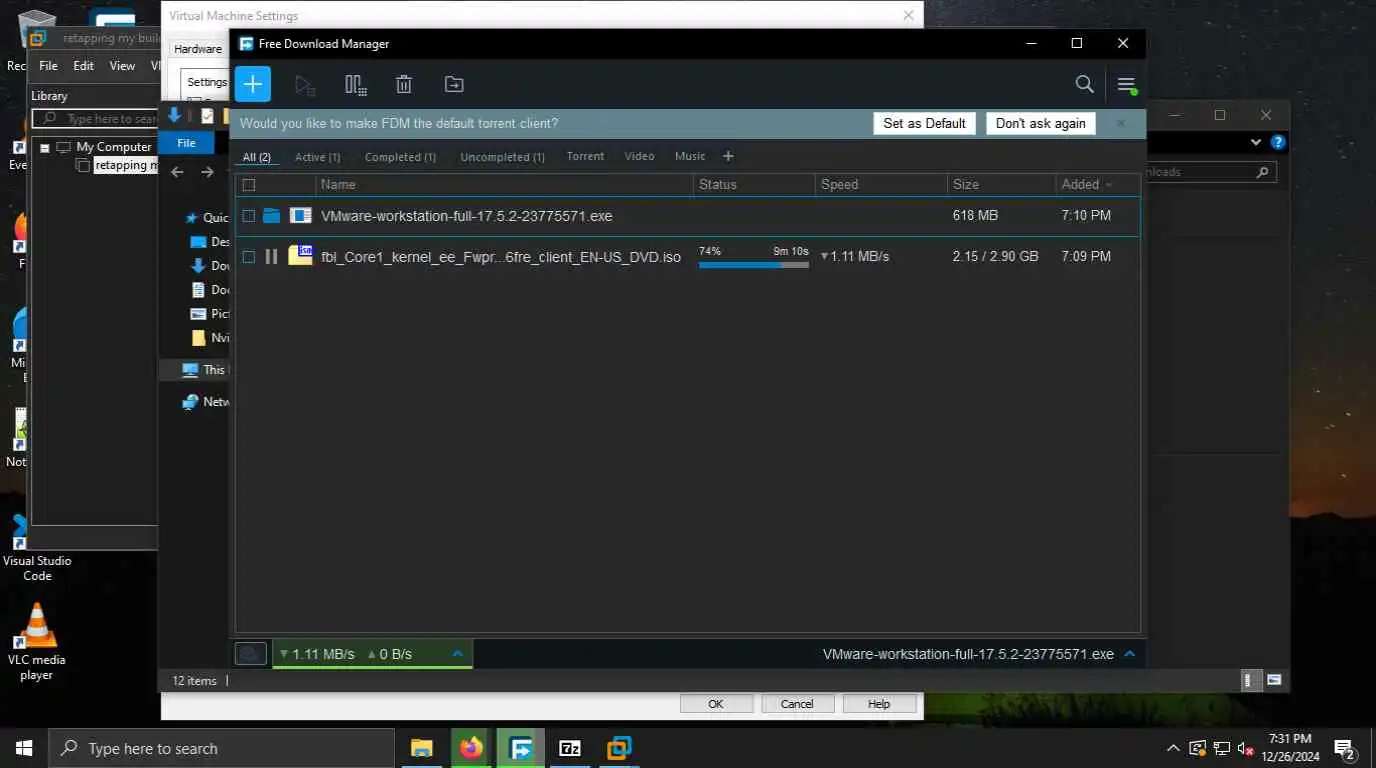Screen dimensions: 1376x768
Task: Toggle snail mode icon in FDM status bar
Action: [x=251, y=654]
